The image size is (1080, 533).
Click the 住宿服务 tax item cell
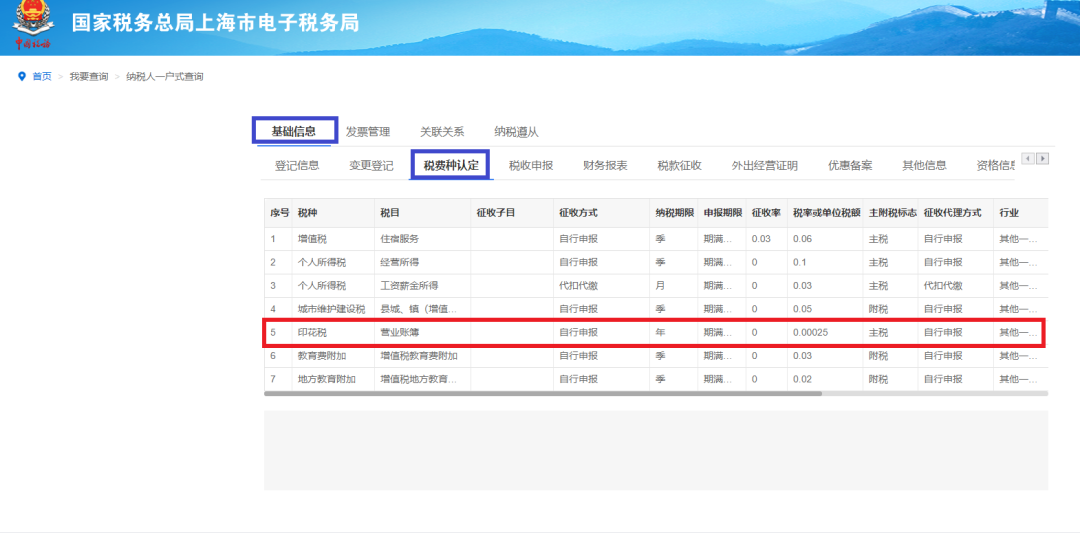399,239
